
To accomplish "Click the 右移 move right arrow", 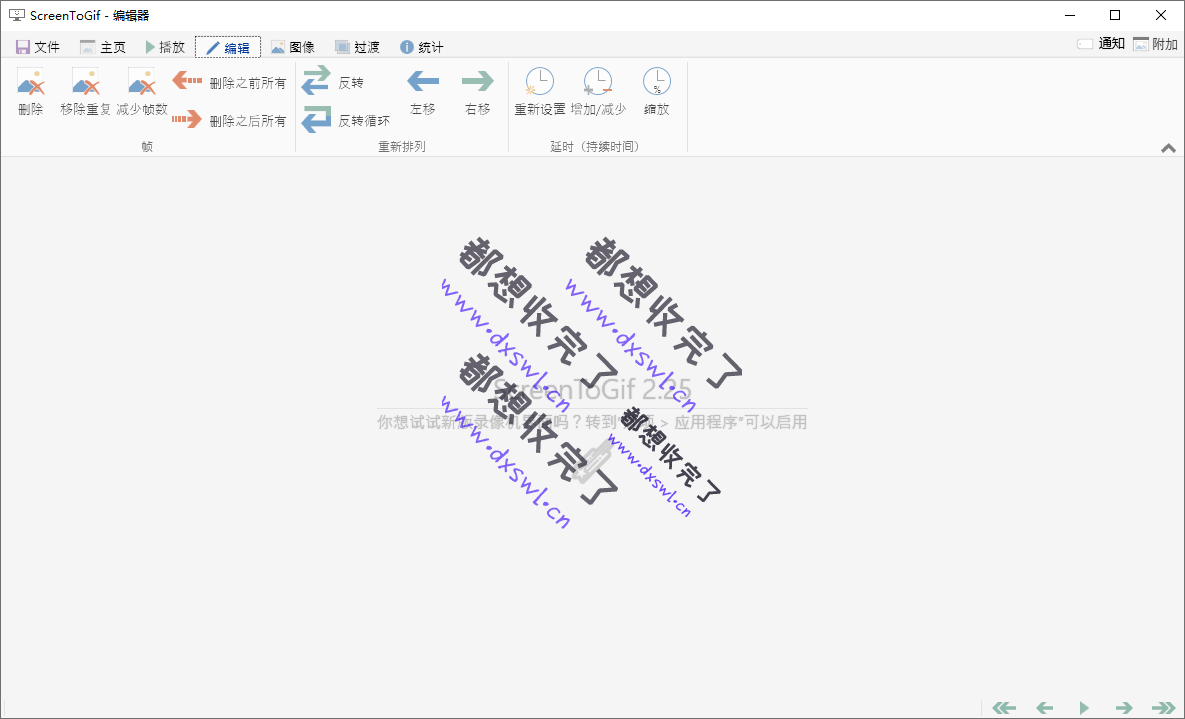I will click(x=478, y=81).
